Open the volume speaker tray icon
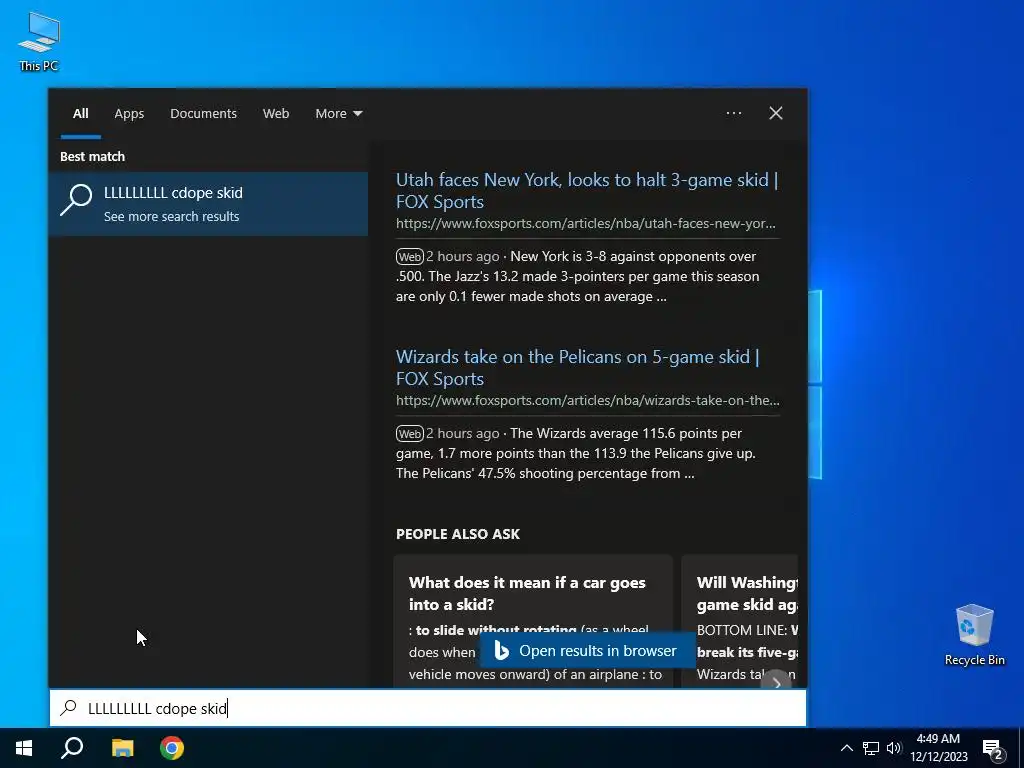 894,748
